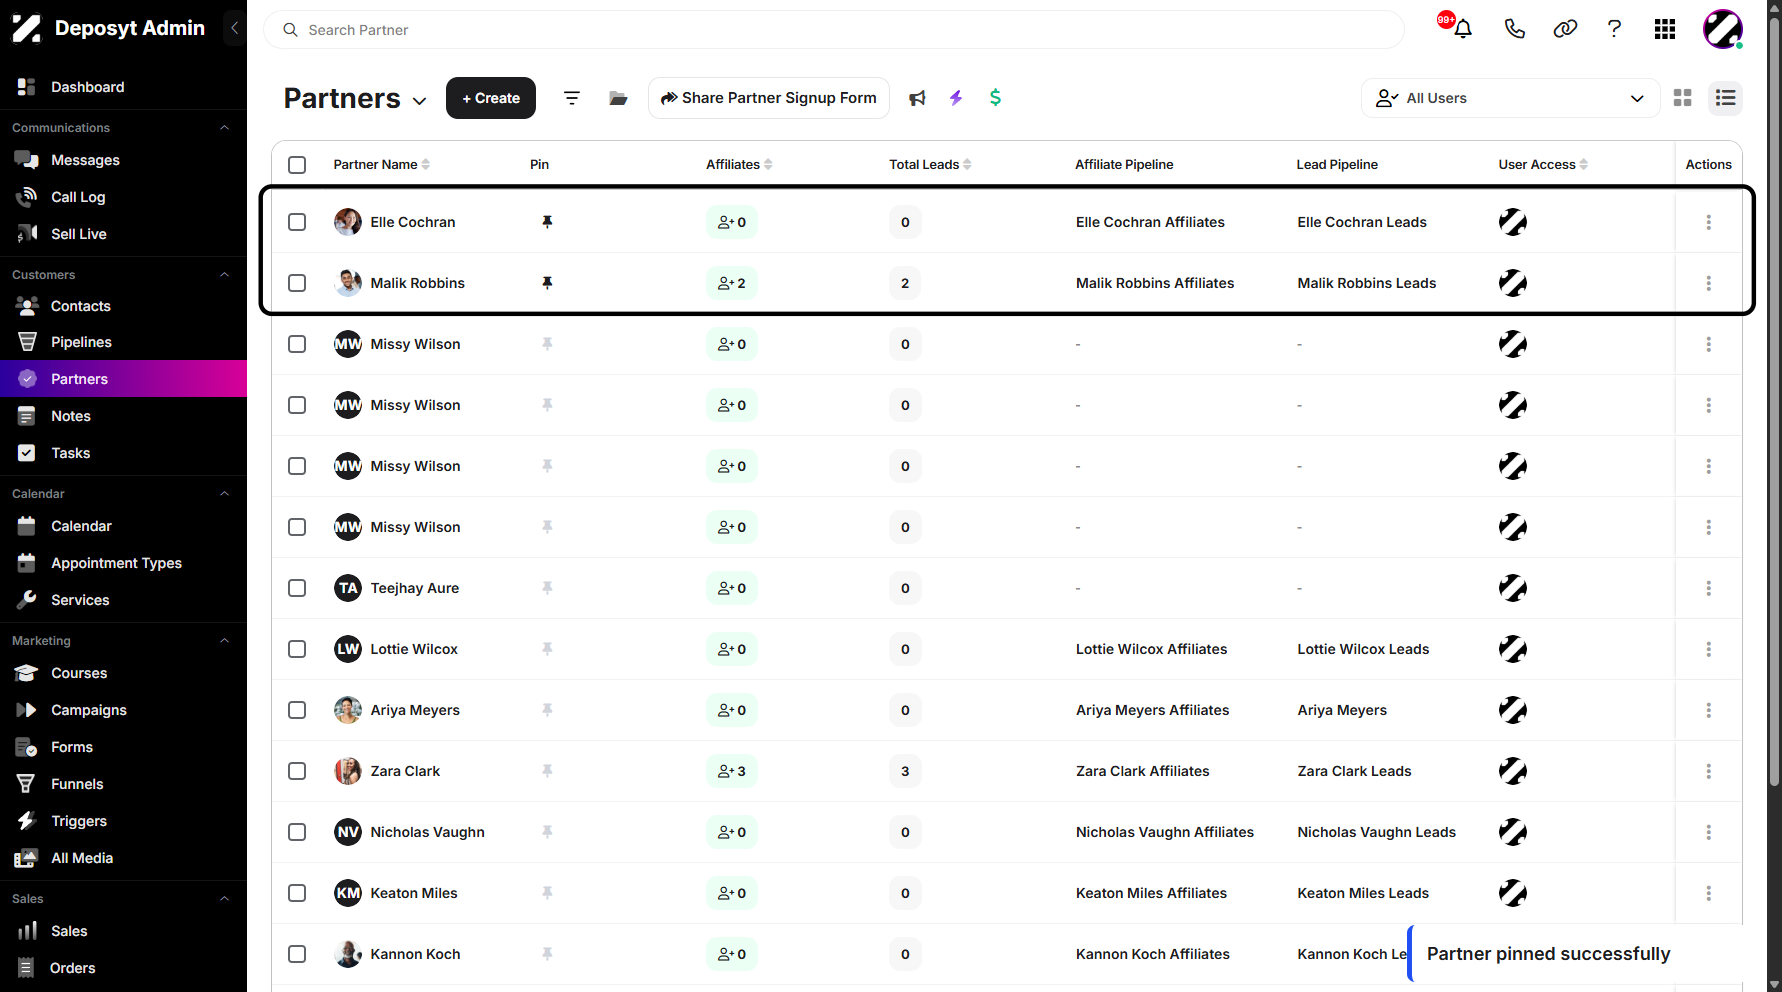Open the All Users dropdown
The width and height of the screenshot is (1782, 992).
1510,98
